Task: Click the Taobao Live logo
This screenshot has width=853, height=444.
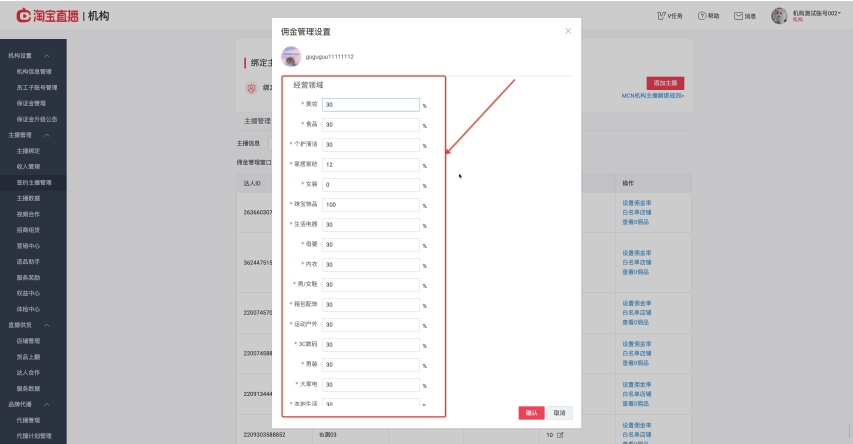Action: point(47,16)
